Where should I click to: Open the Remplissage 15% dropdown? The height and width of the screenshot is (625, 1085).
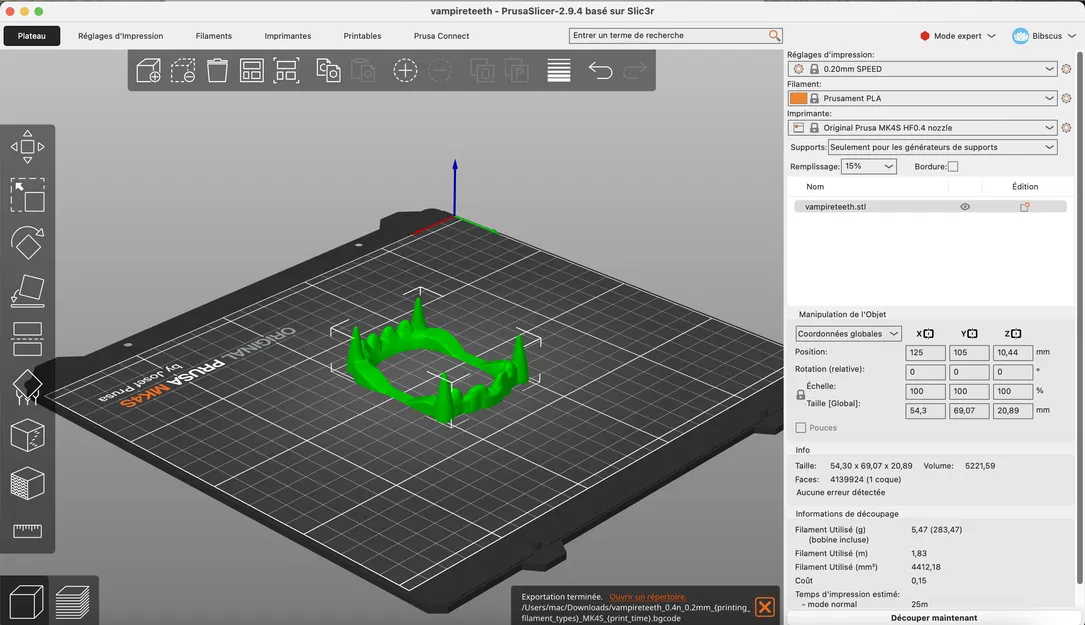[869, 167]
